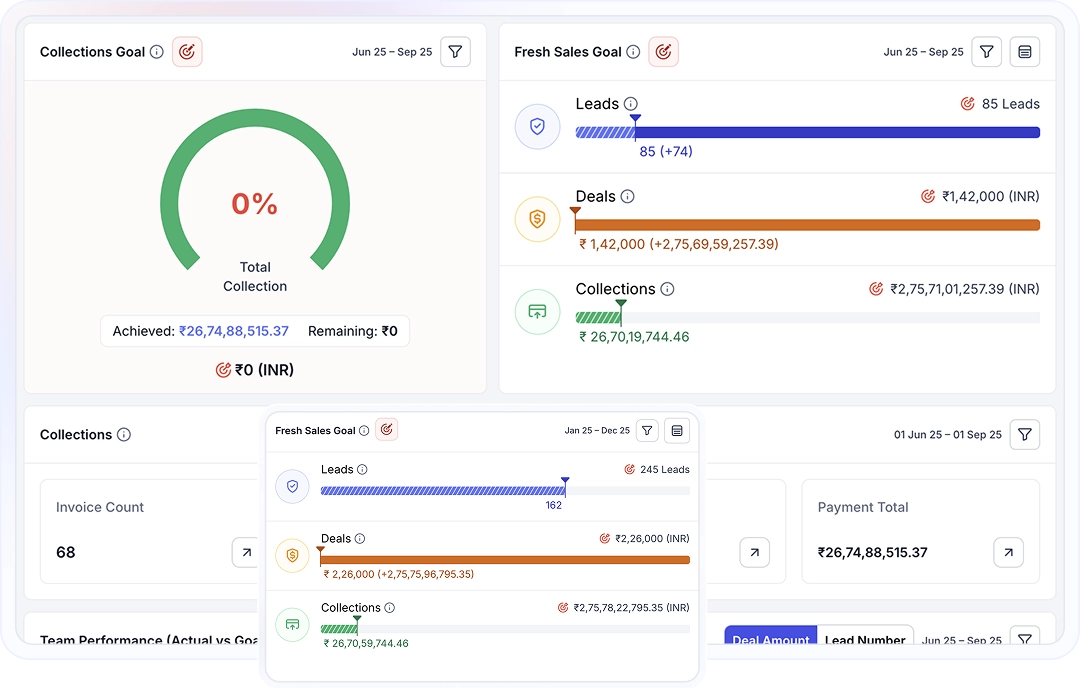
Task: Click the Deals dollar icon
Action: (537, 219)
